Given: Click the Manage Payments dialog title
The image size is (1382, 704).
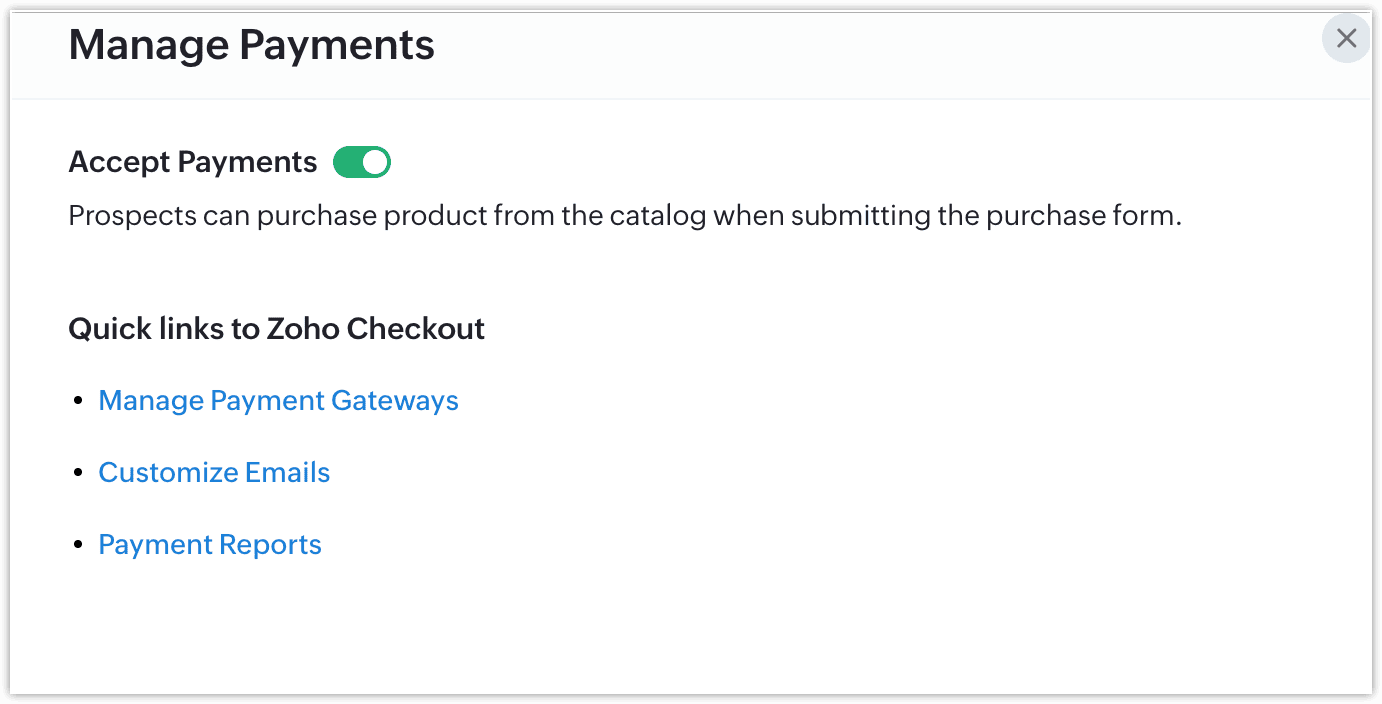Looking at the screenshot, I should 251,45.
